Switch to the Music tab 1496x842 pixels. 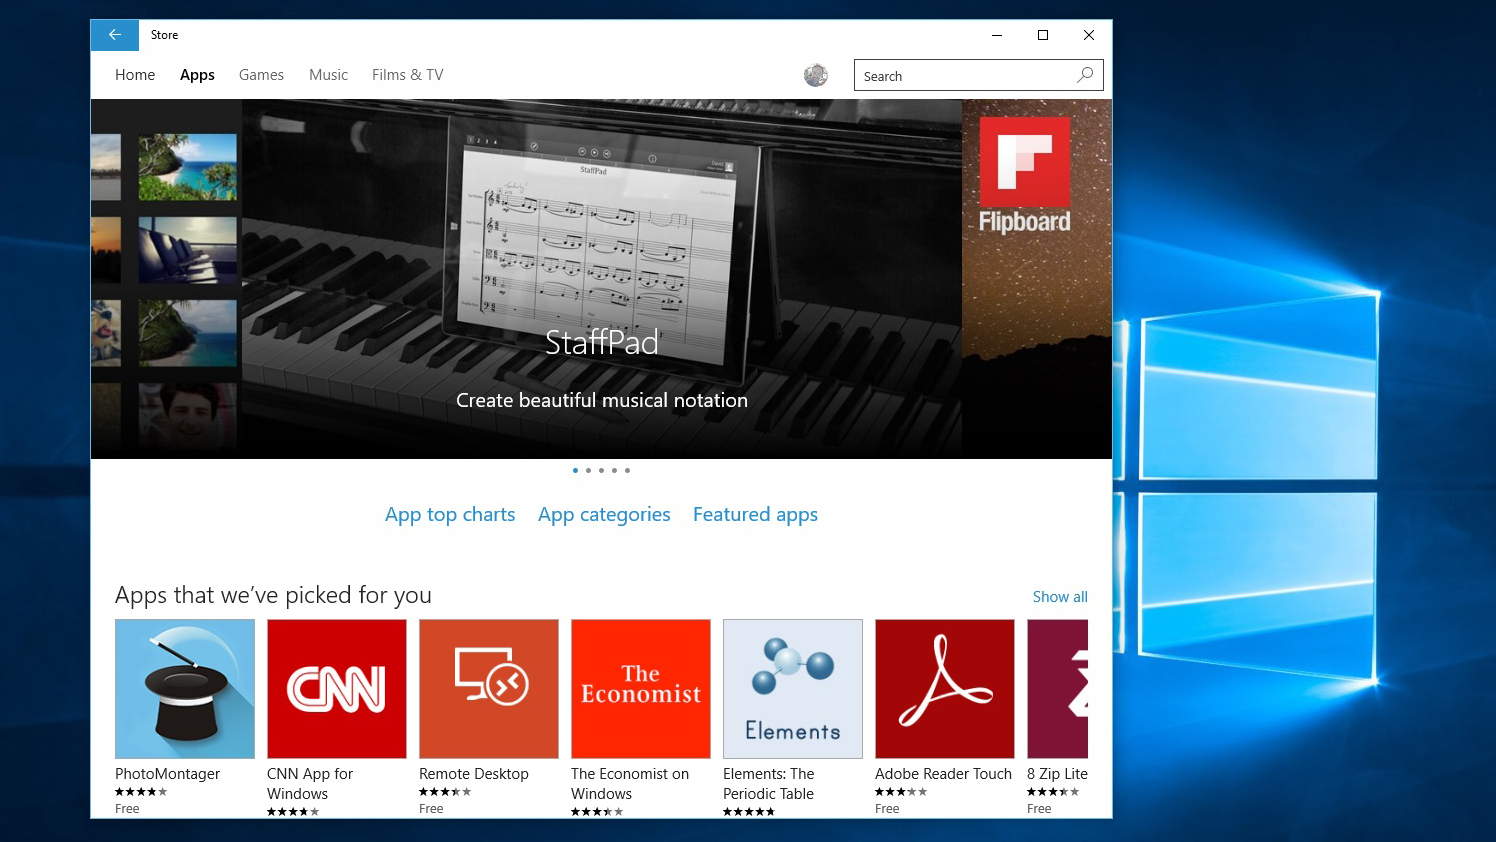[x=328, y=74]
